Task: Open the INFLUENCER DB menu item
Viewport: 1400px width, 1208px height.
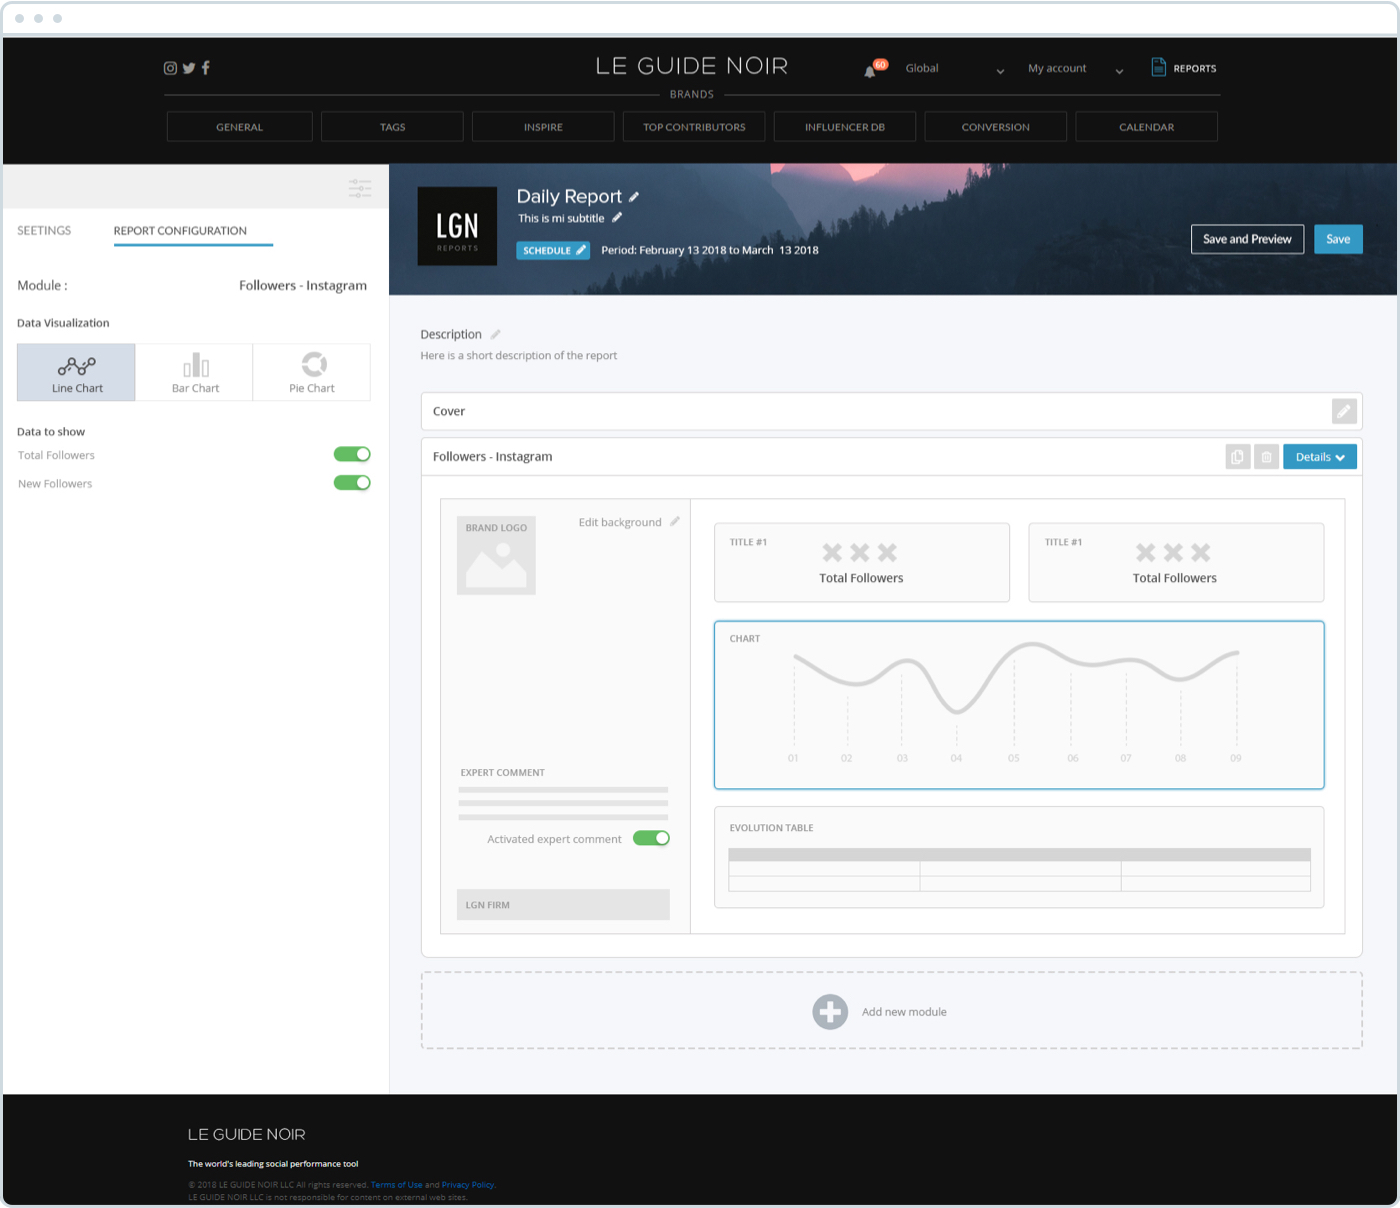Action: click(x=845, y=127)
